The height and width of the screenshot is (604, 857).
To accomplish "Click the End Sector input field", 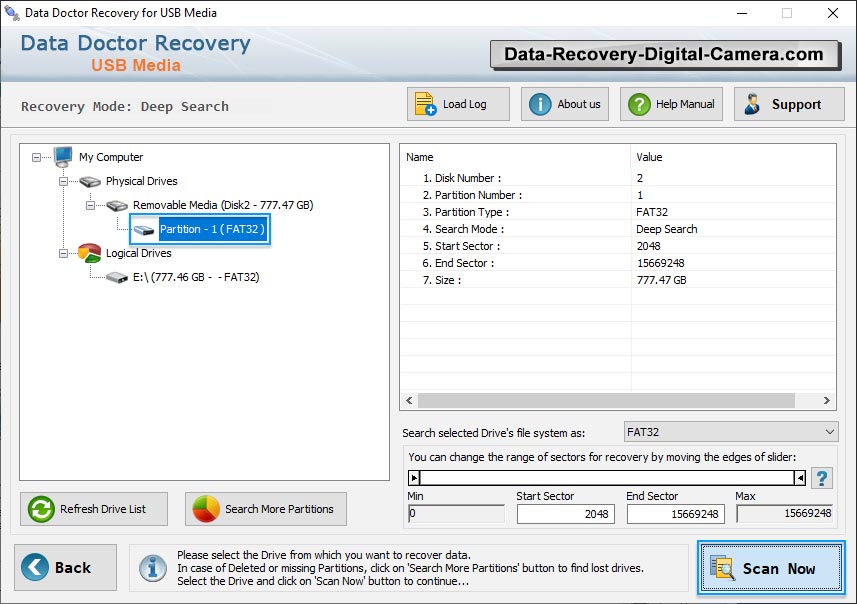I will 676,514.
